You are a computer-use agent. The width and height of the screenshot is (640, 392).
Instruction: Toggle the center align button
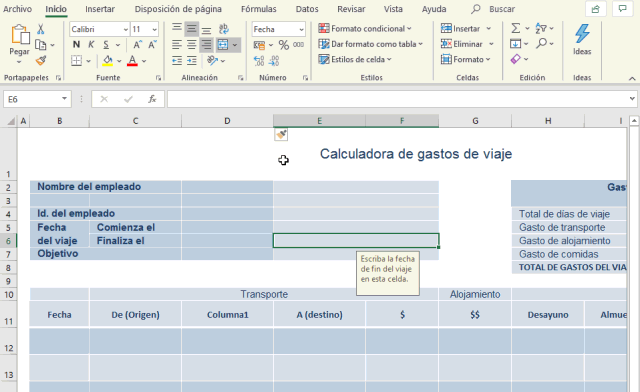point(191,45)
